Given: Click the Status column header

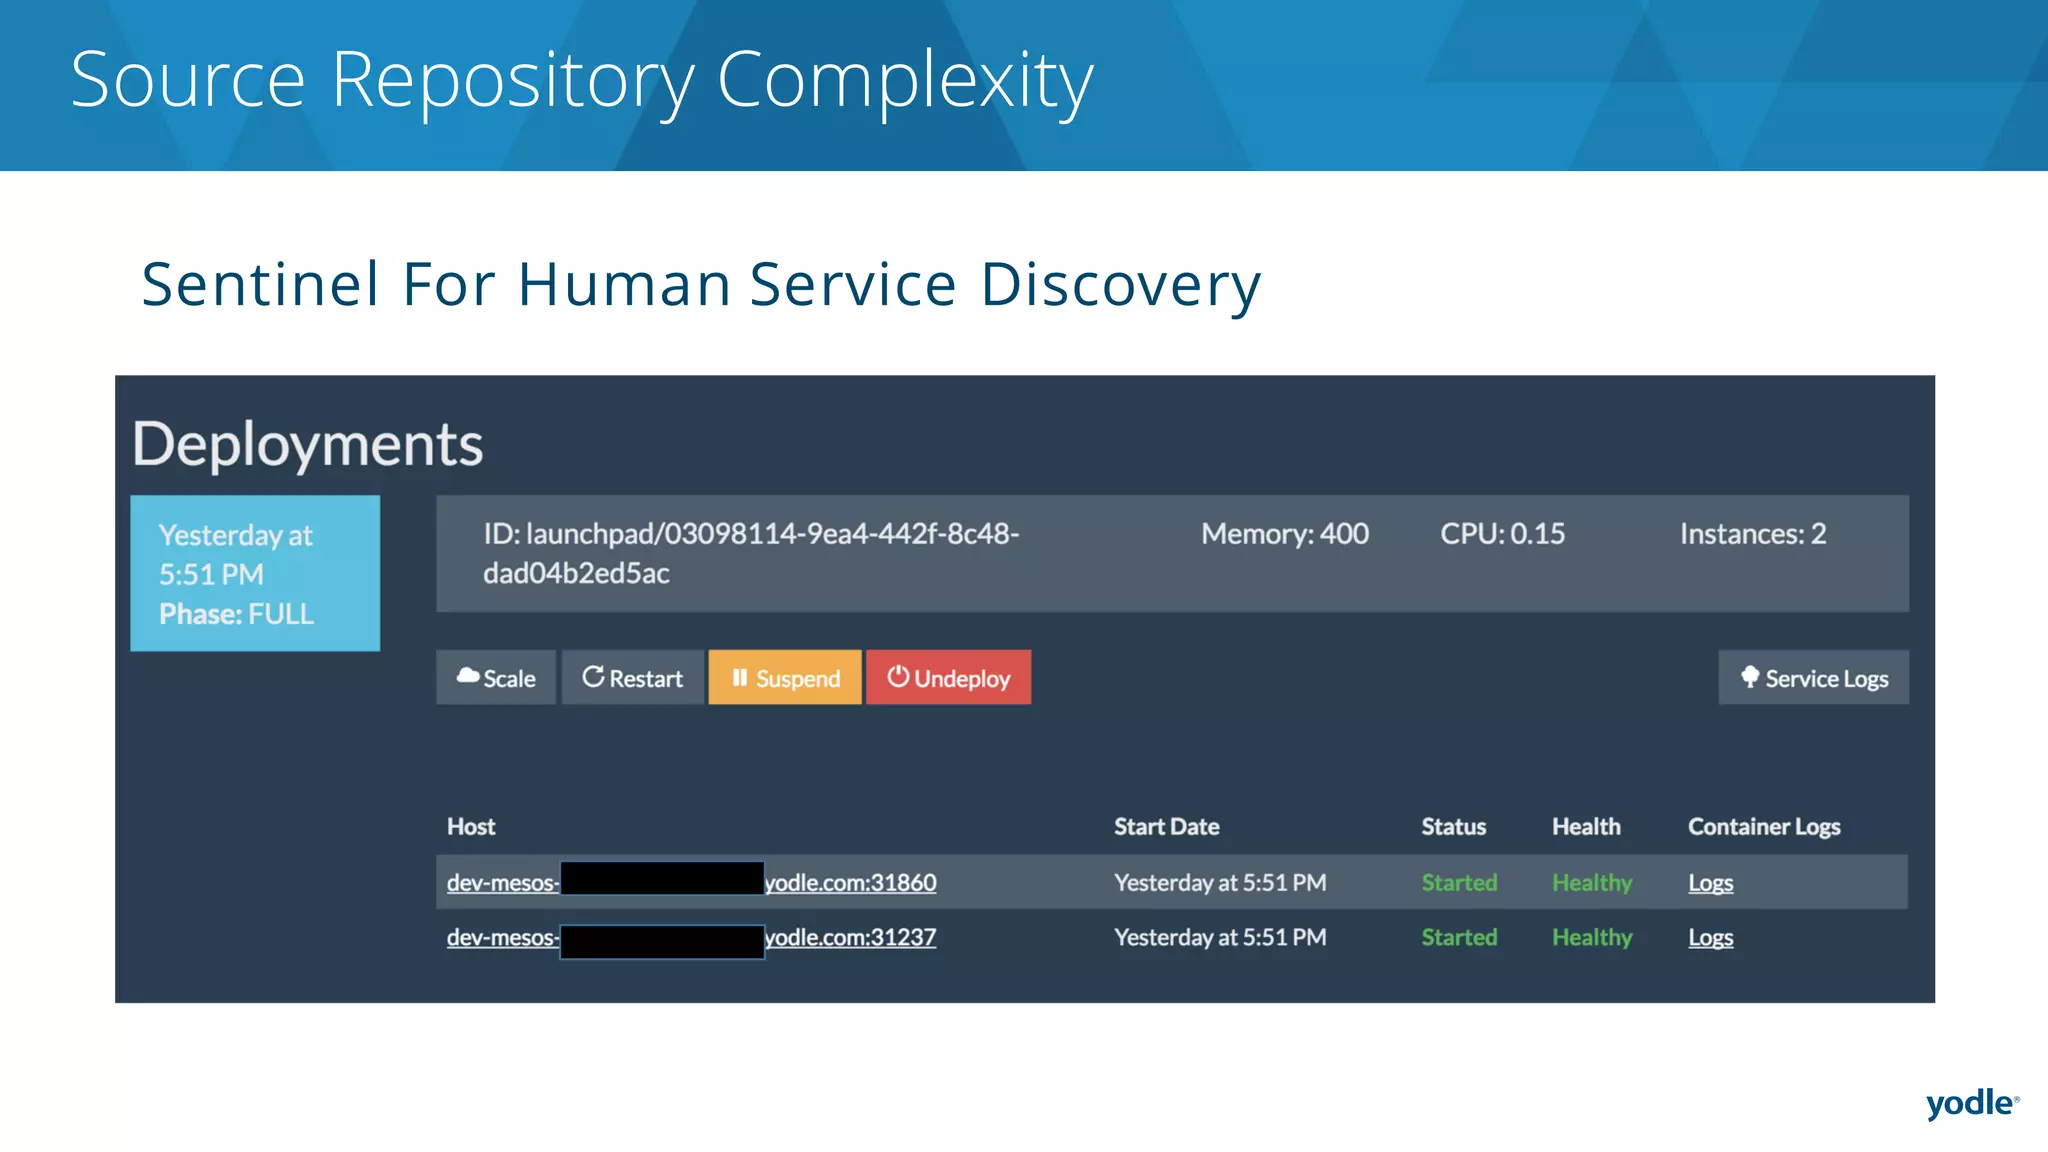Looking at the screenshot, I should pos(1454,827).
